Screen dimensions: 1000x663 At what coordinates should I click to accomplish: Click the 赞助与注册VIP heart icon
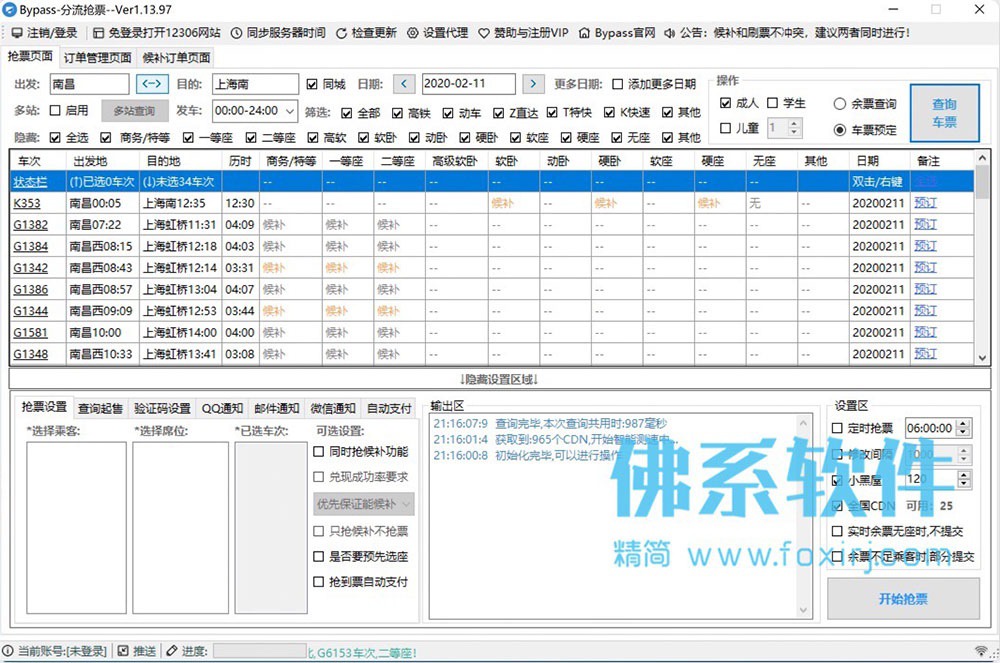[484, 33]
